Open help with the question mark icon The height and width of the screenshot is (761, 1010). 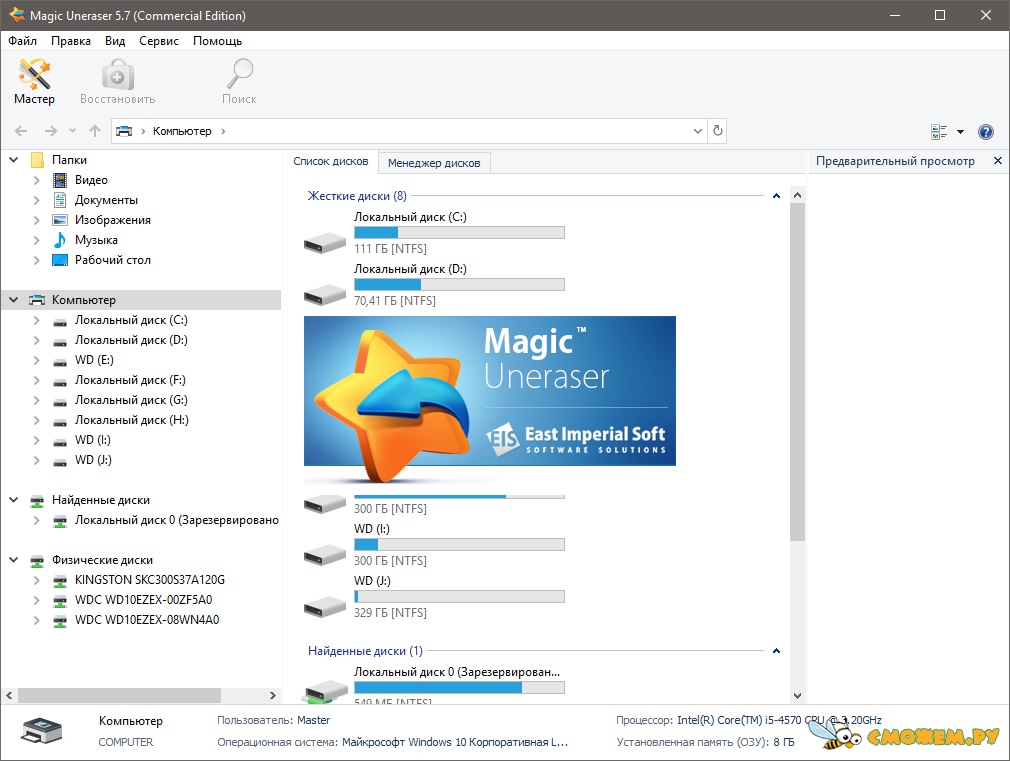[x=986, y=132]
